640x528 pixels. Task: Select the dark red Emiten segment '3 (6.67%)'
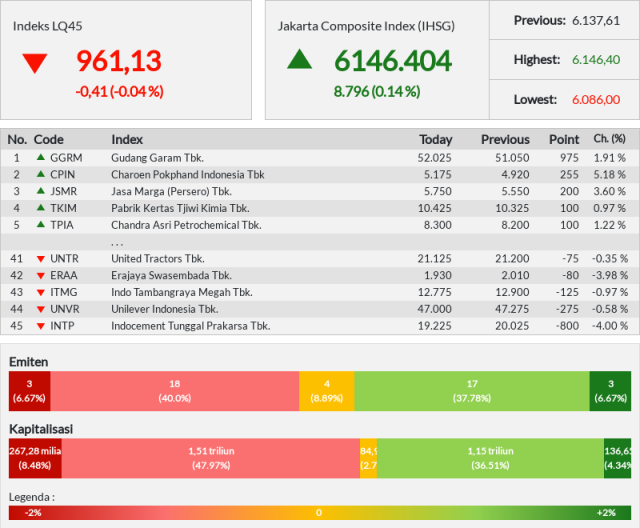coord(29,391)
